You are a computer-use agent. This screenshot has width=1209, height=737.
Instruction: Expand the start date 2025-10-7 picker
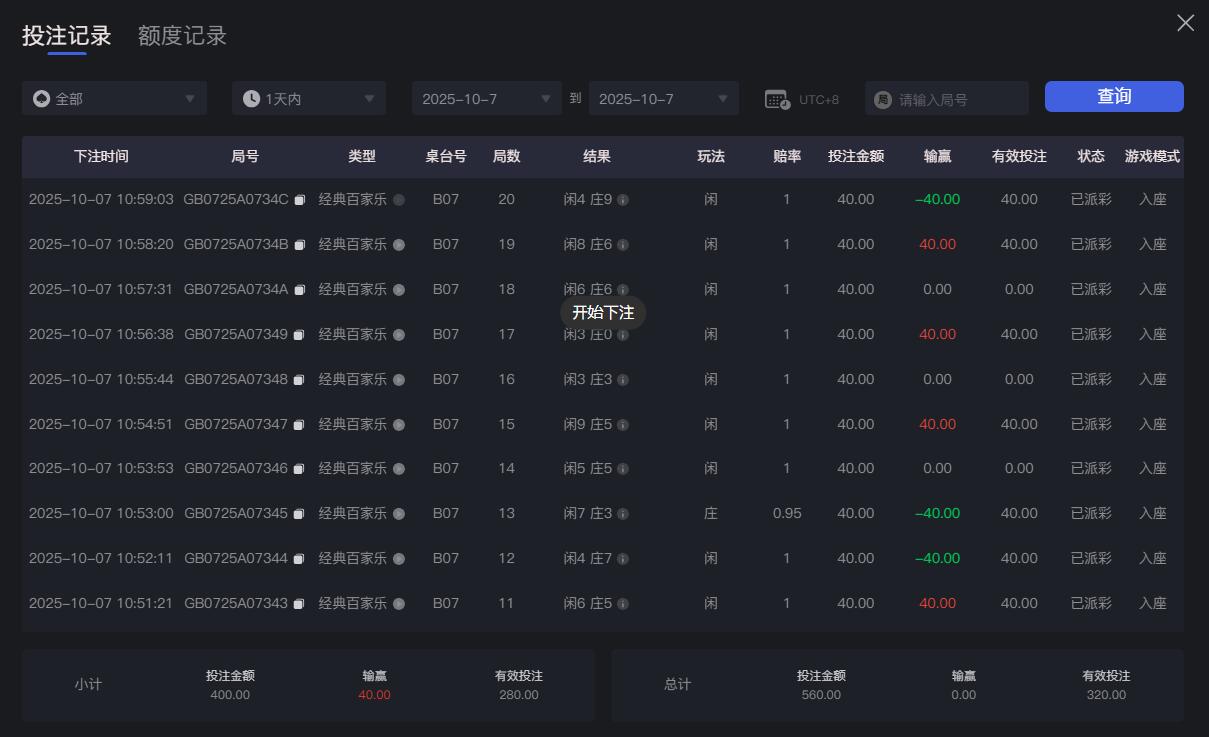point(487,98)
